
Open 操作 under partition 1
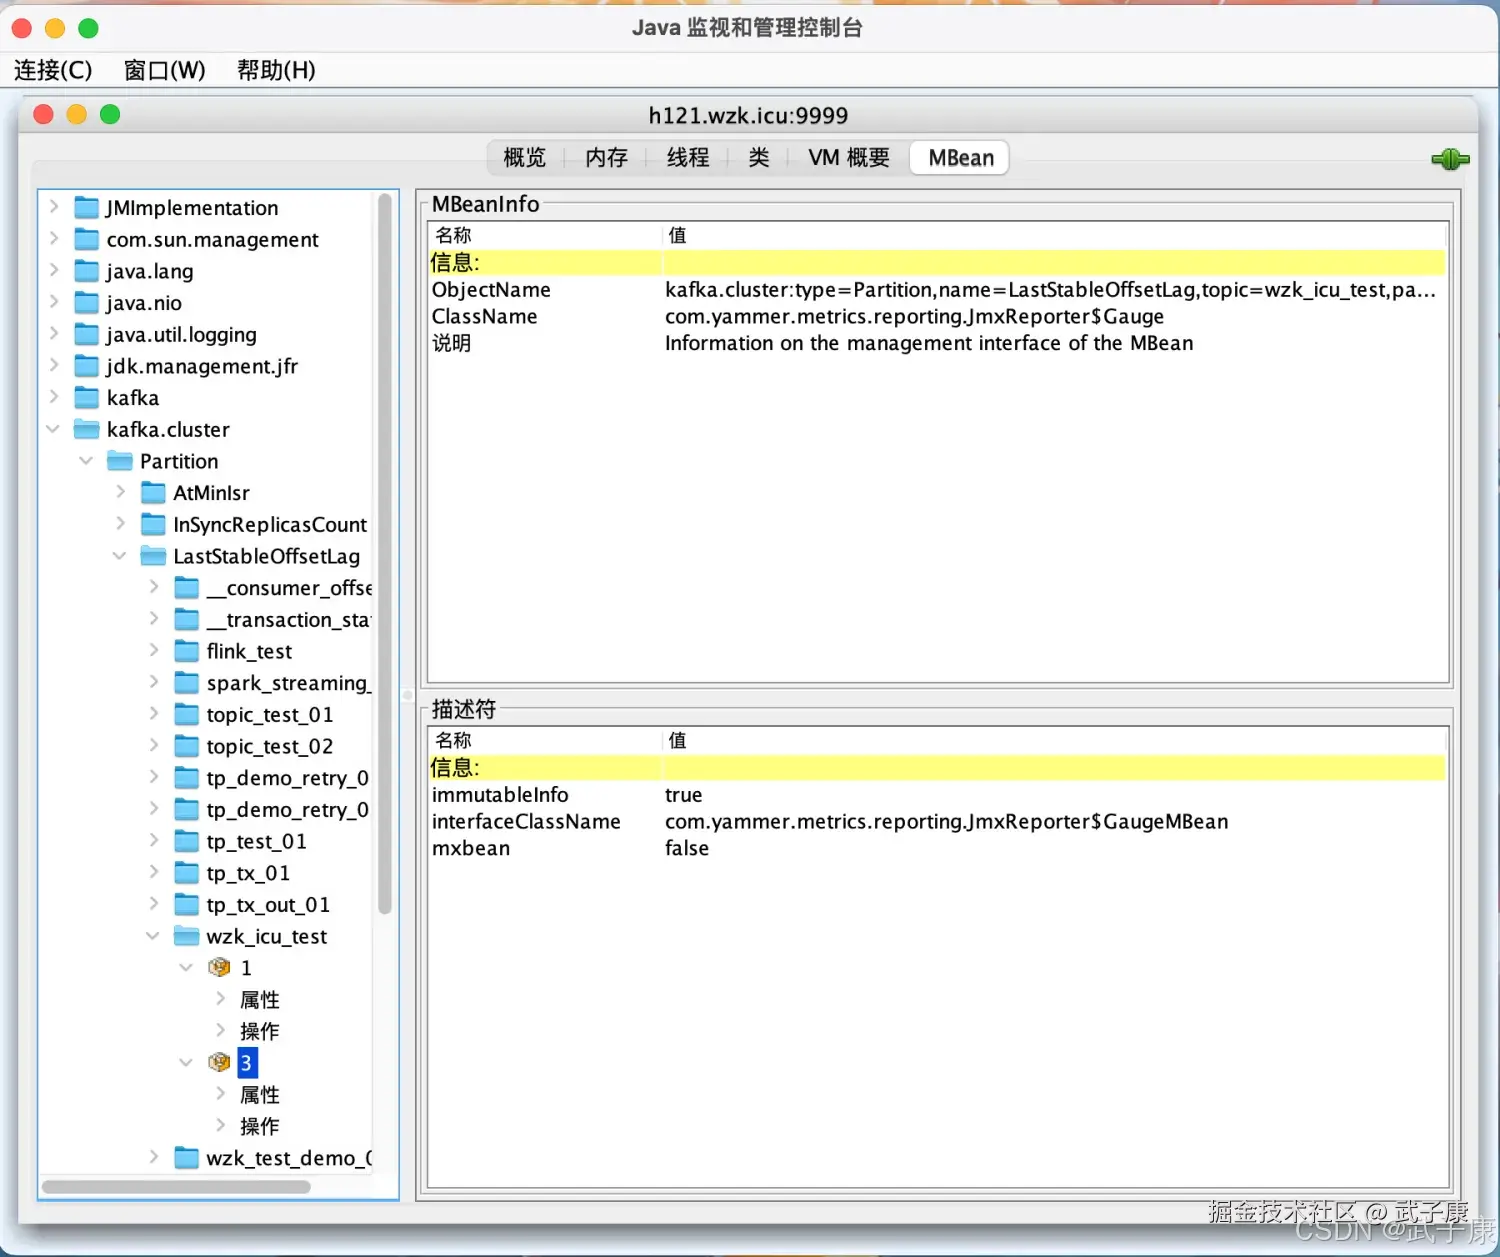click(x=260, y=1032)
